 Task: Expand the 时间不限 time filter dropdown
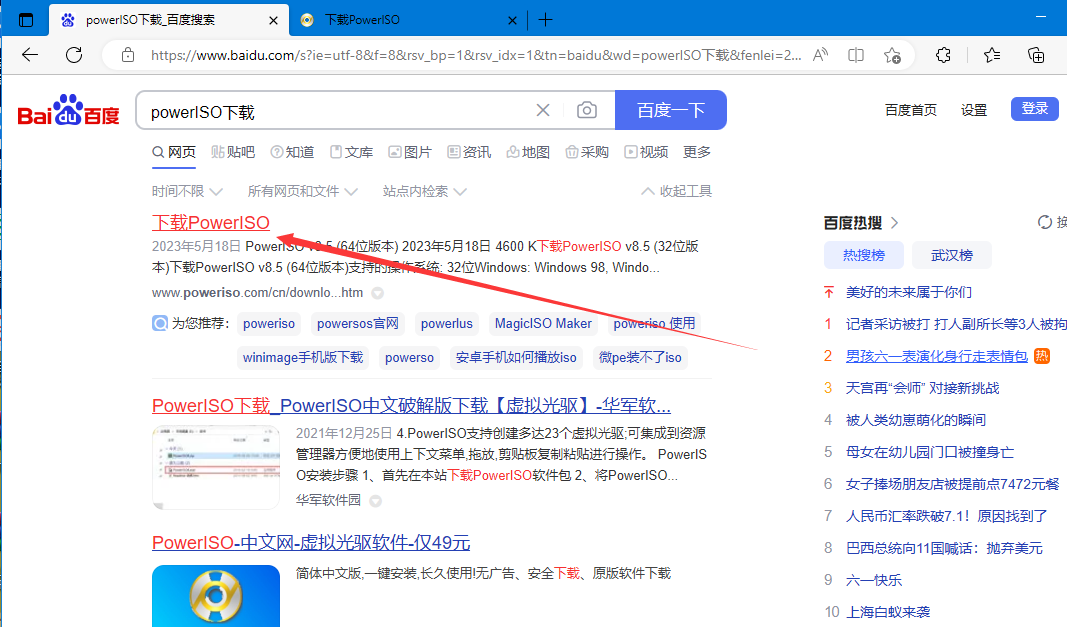click(187, 191)
